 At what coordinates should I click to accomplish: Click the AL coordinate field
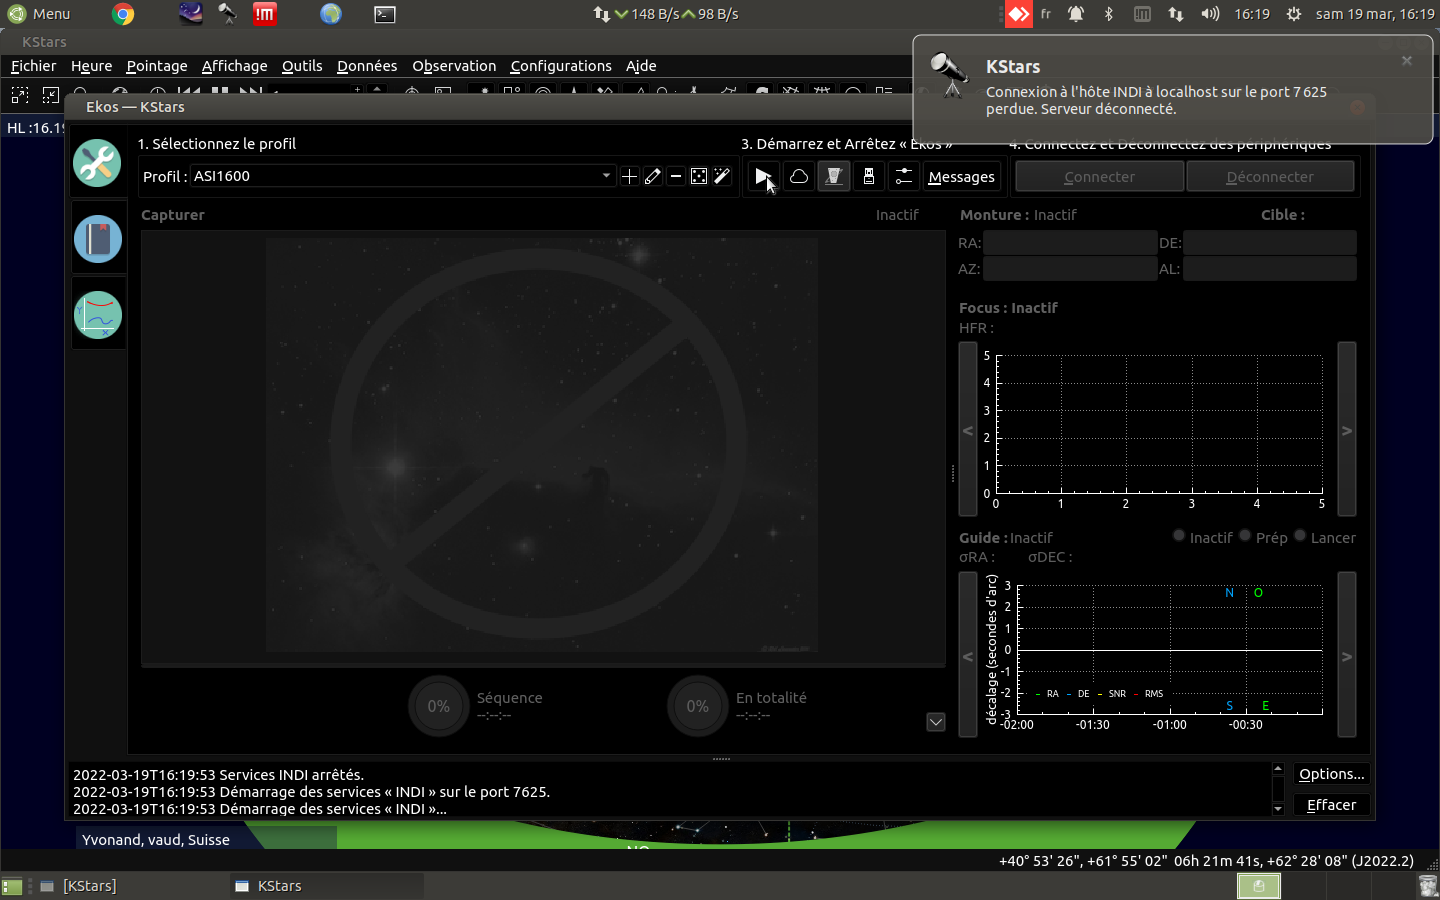(x=1270, y=269)
